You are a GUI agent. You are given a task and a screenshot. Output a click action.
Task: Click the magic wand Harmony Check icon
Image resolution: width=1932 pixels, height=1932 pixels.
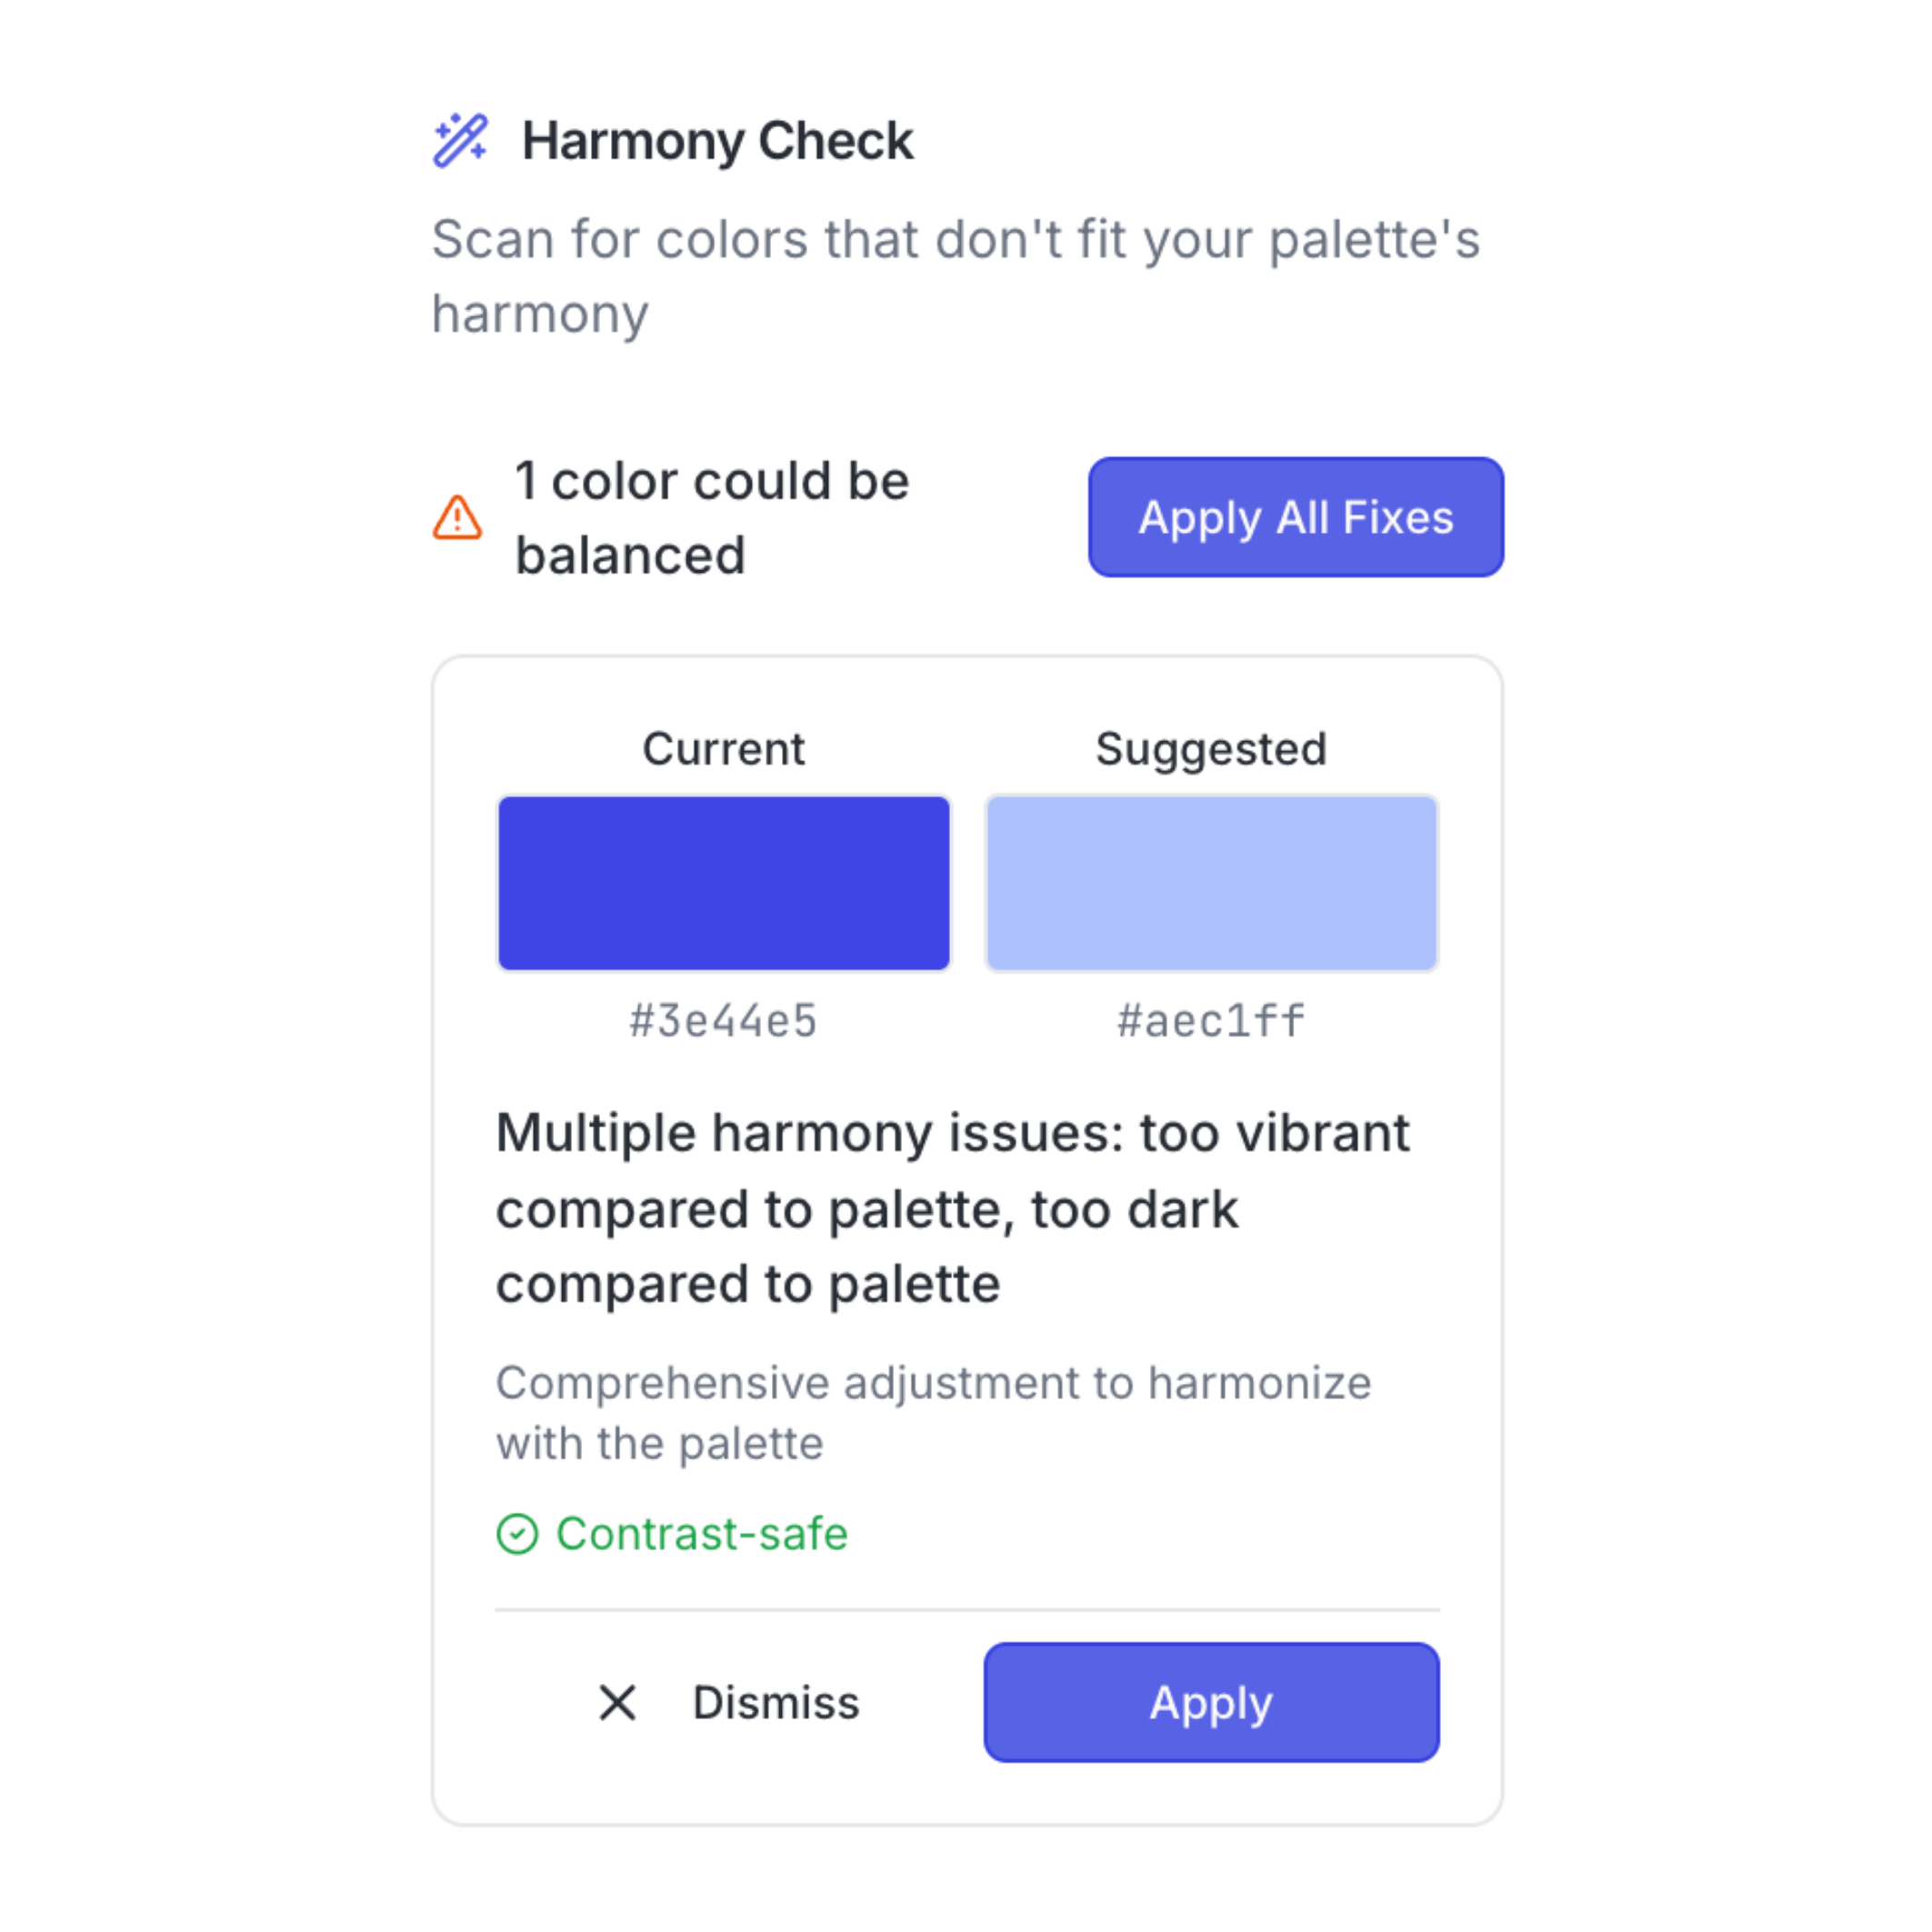[460, 140]
